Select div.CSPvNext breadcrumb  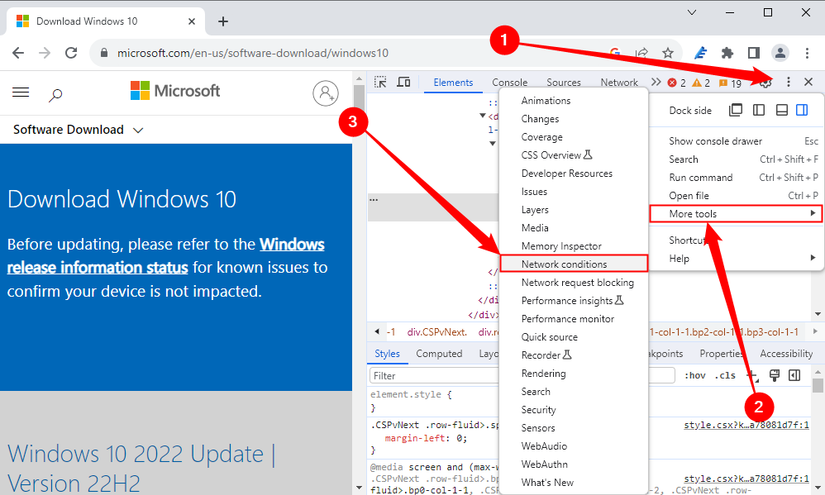(x=437, y=332)
